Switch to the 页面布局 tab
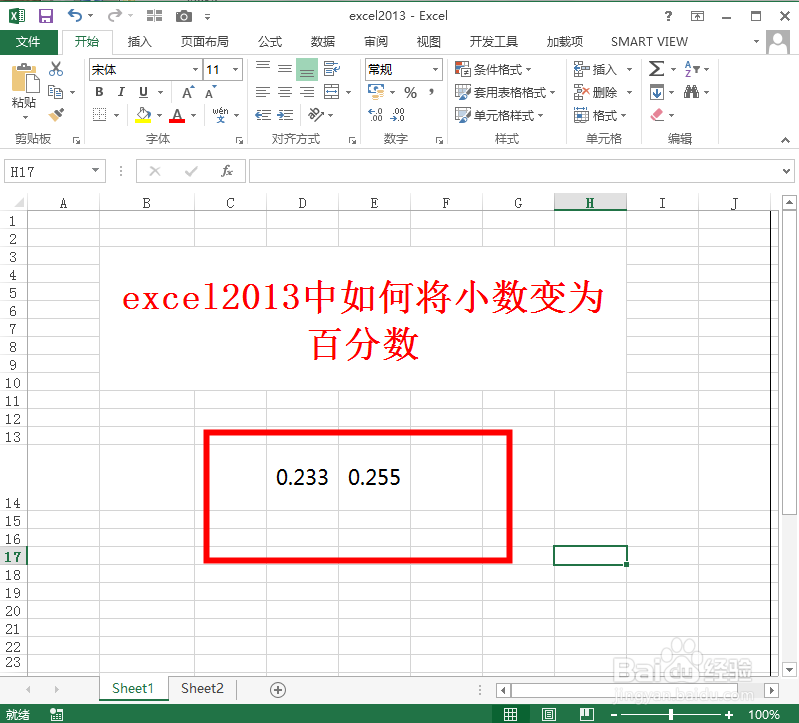The height and width of the screenshot is (723, 799). pos(204,42)
